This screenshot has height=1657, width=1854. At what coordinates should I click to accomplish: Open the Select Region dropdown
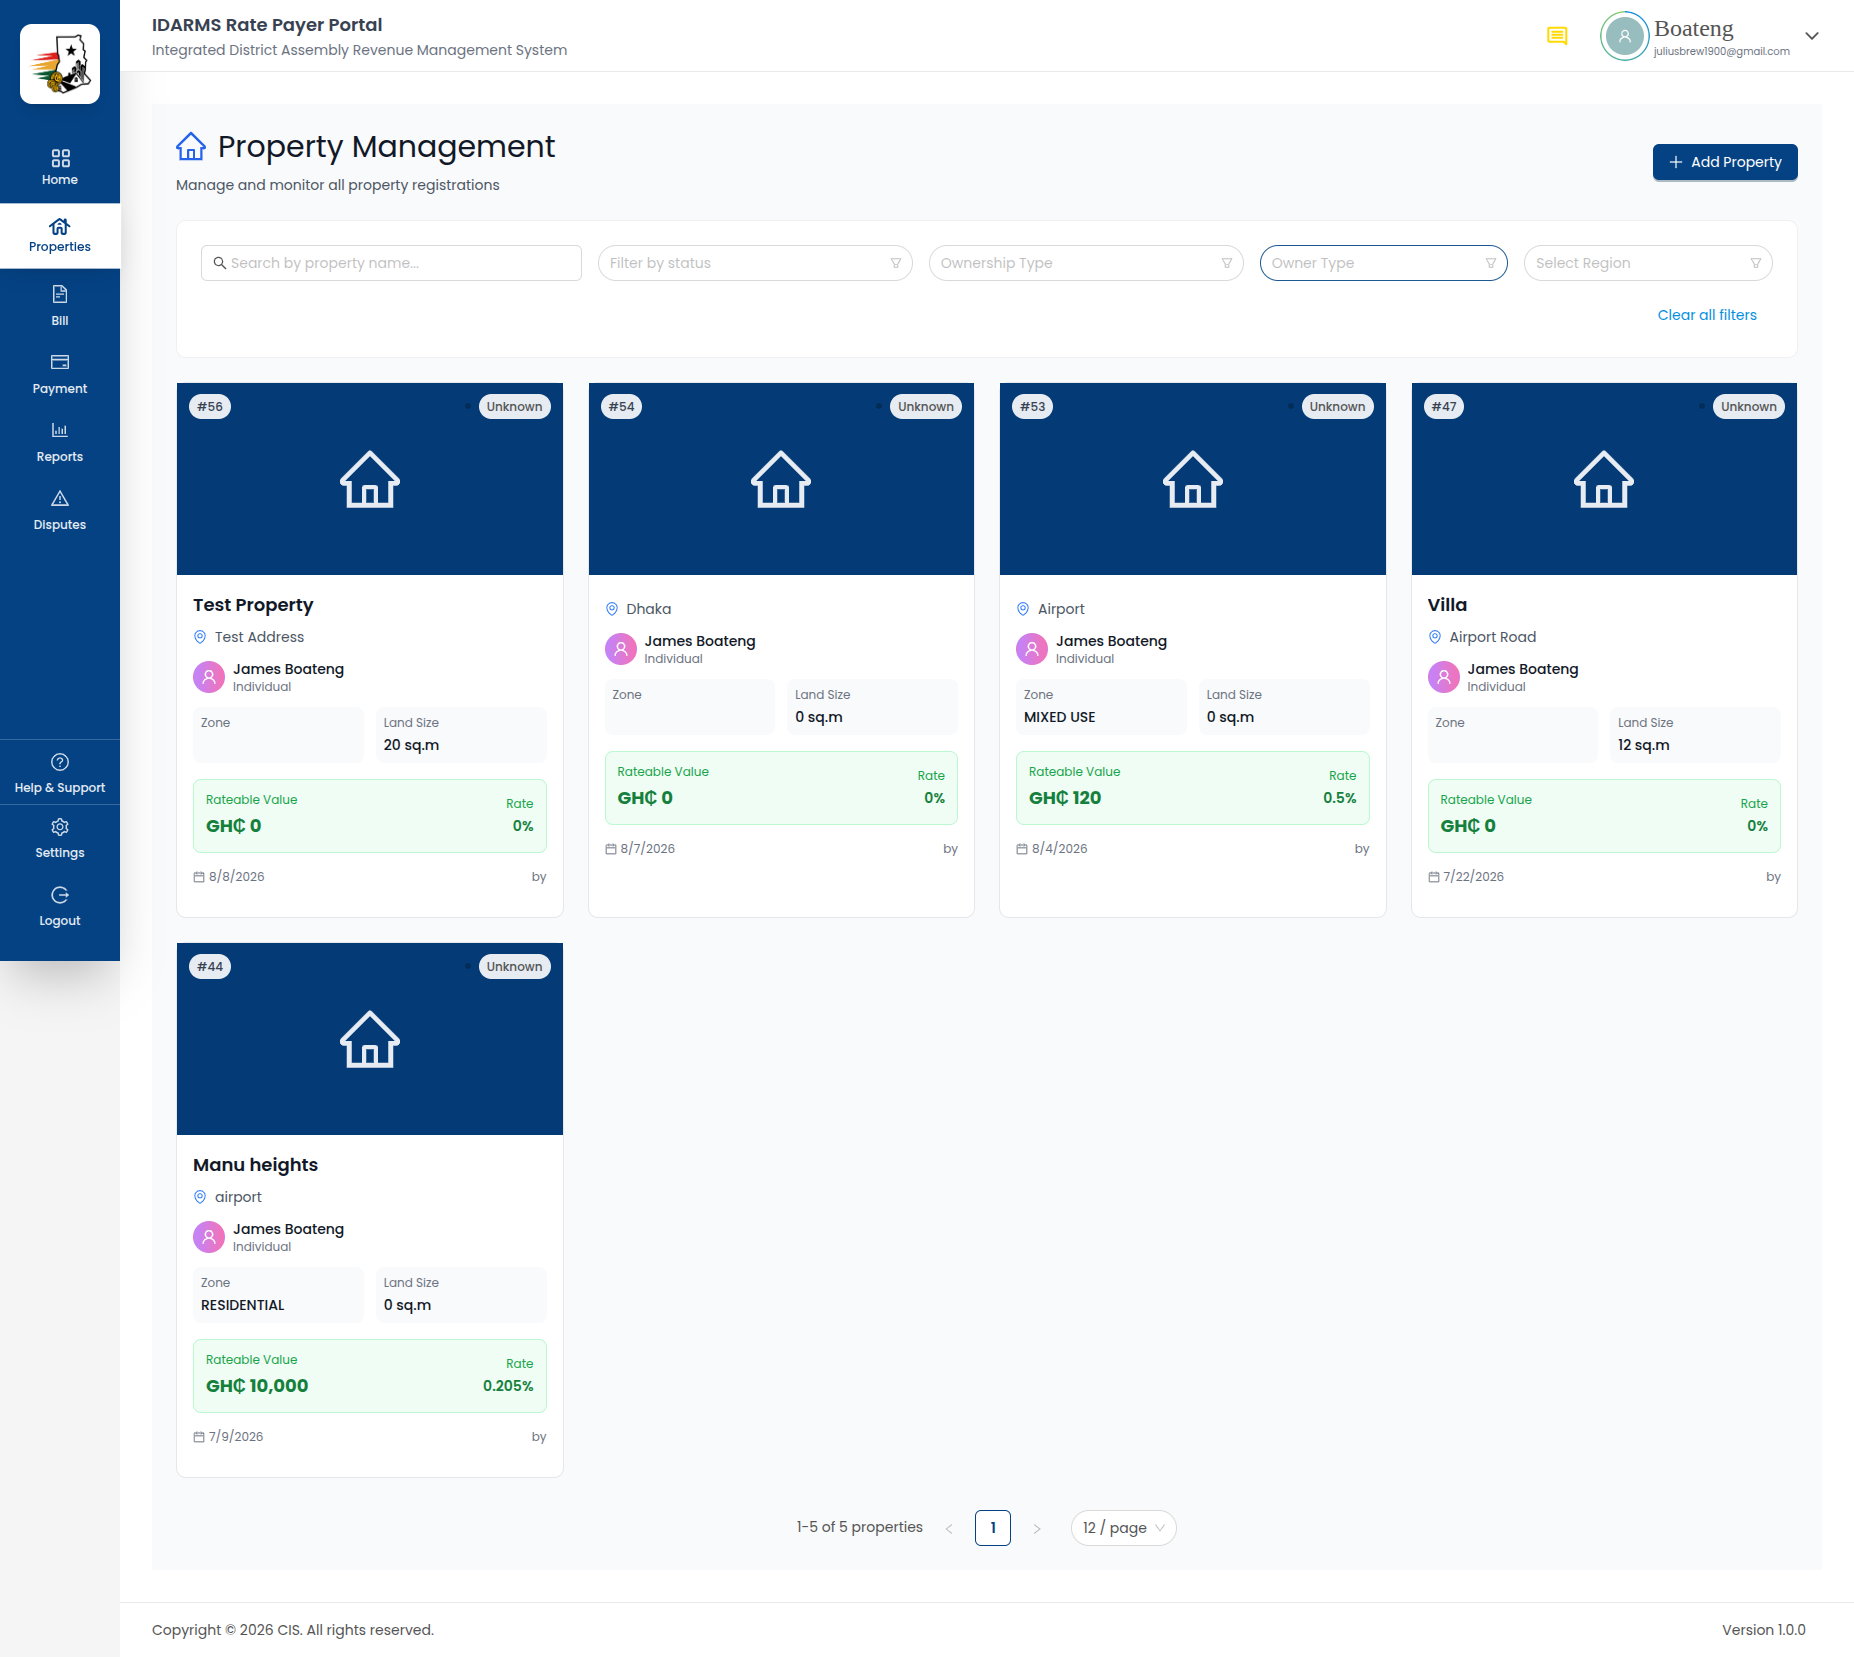click(x=1648, y=263)
